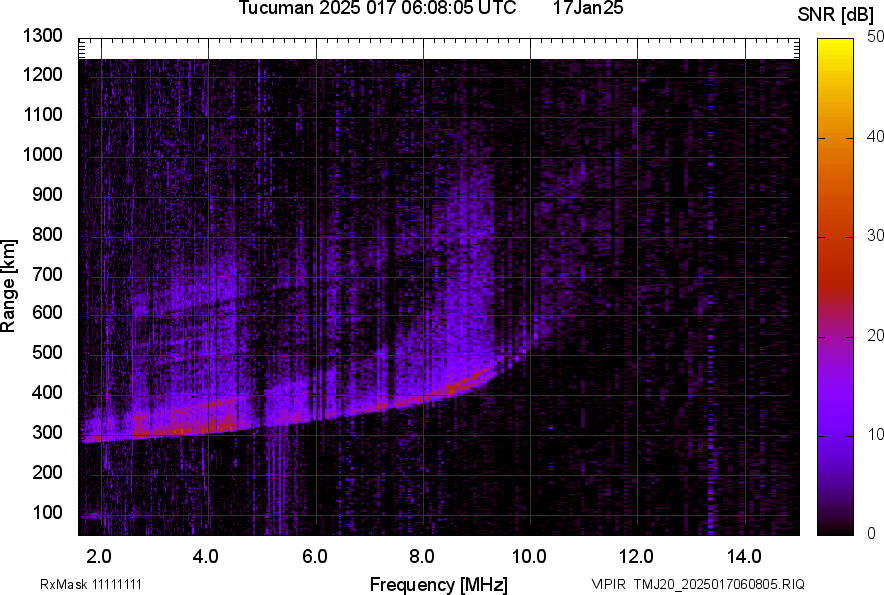Click the 2.0 frequency tick label

[100, 556]
